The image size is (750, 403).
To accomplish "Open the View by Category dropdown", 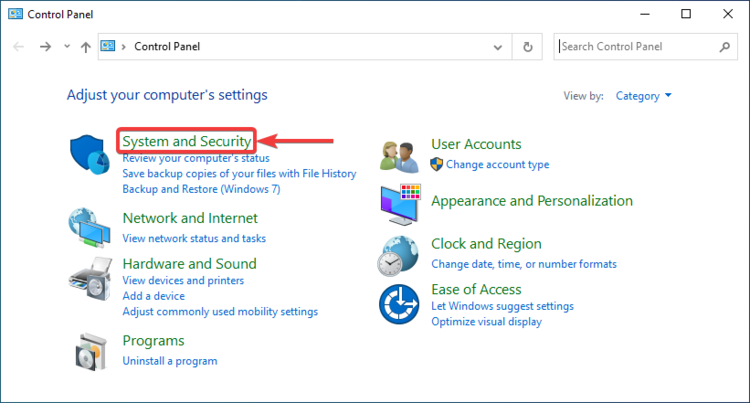I will point(643,96).
